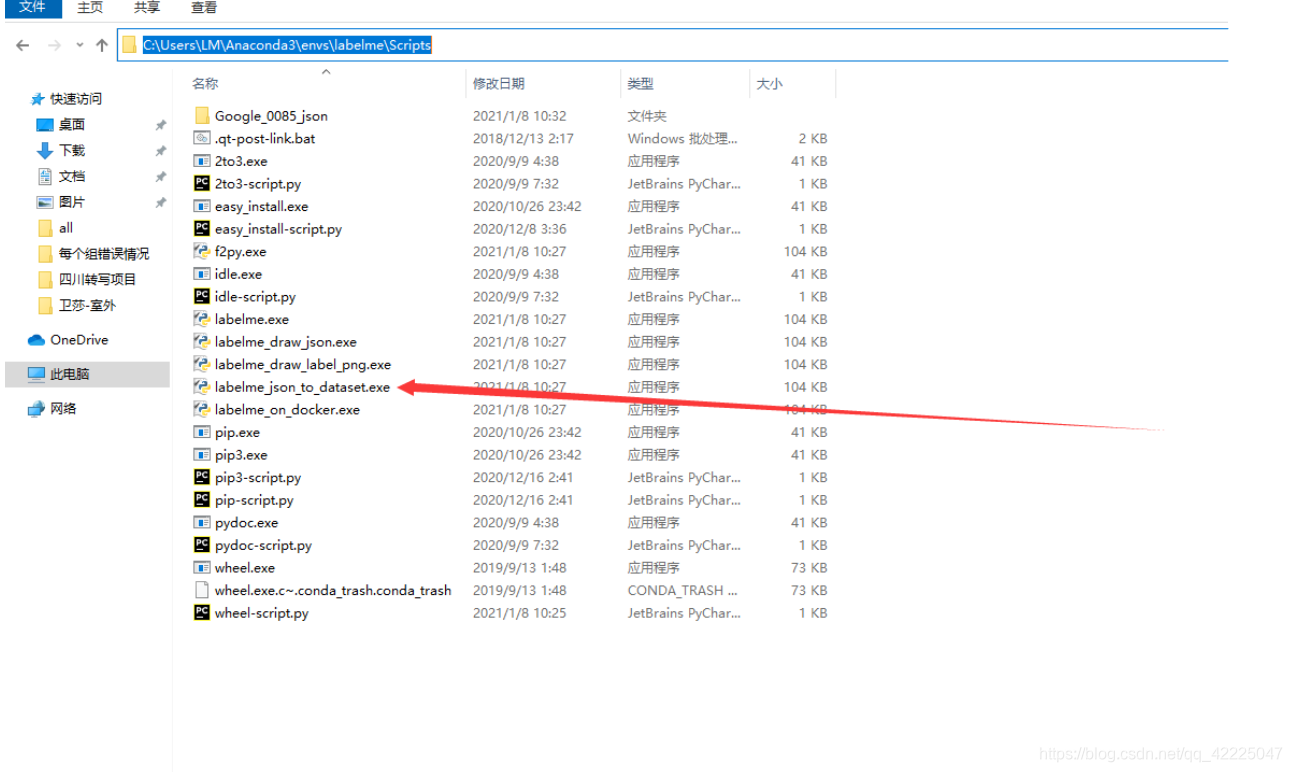Click the file name wheel-script.py
Screen dimensions: 1292x772
(x=262, y=613)
